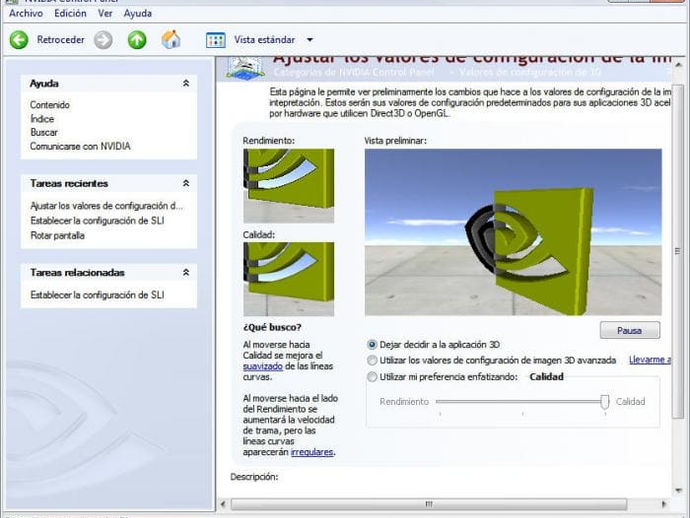Open the Ver menu
Screen dimensions: 690x518
pos(105,13)
